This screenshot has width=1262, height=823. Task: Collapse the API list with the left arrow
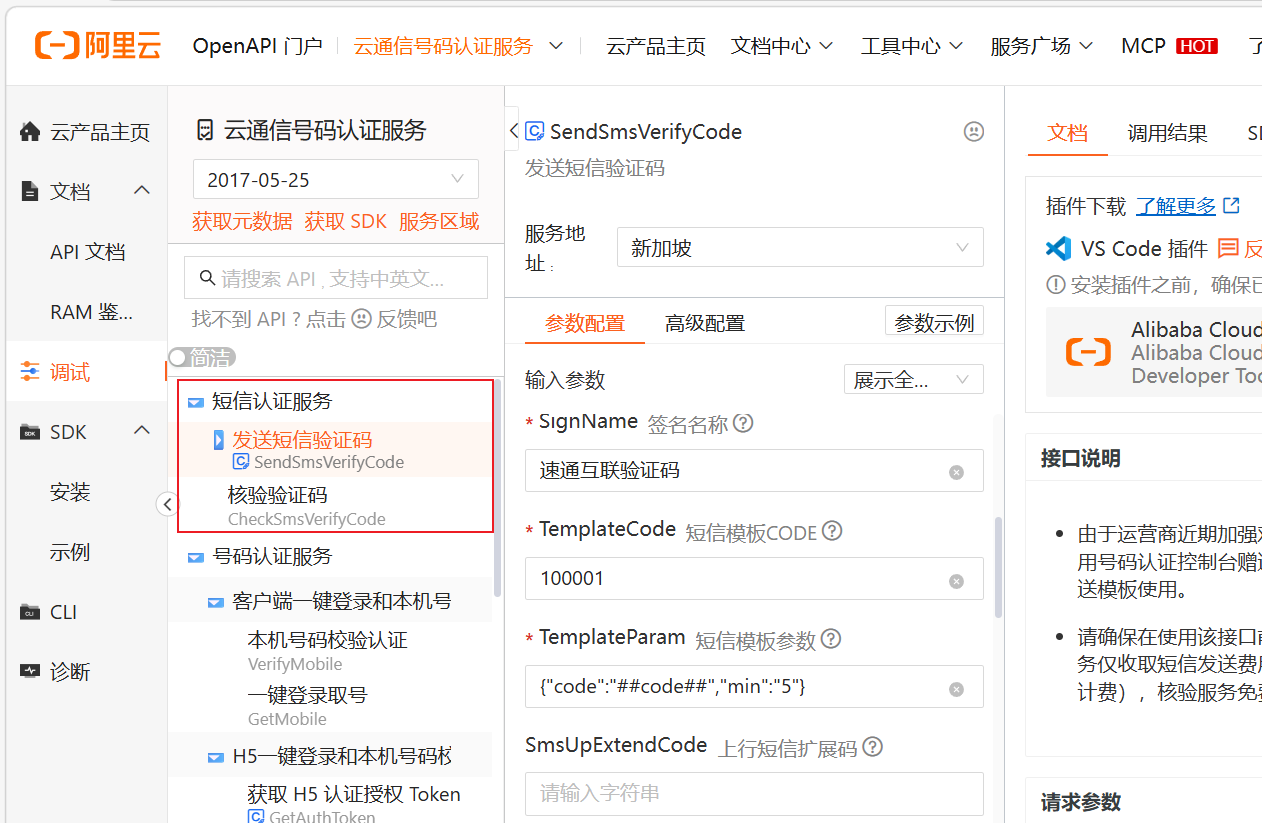(513, 130)
